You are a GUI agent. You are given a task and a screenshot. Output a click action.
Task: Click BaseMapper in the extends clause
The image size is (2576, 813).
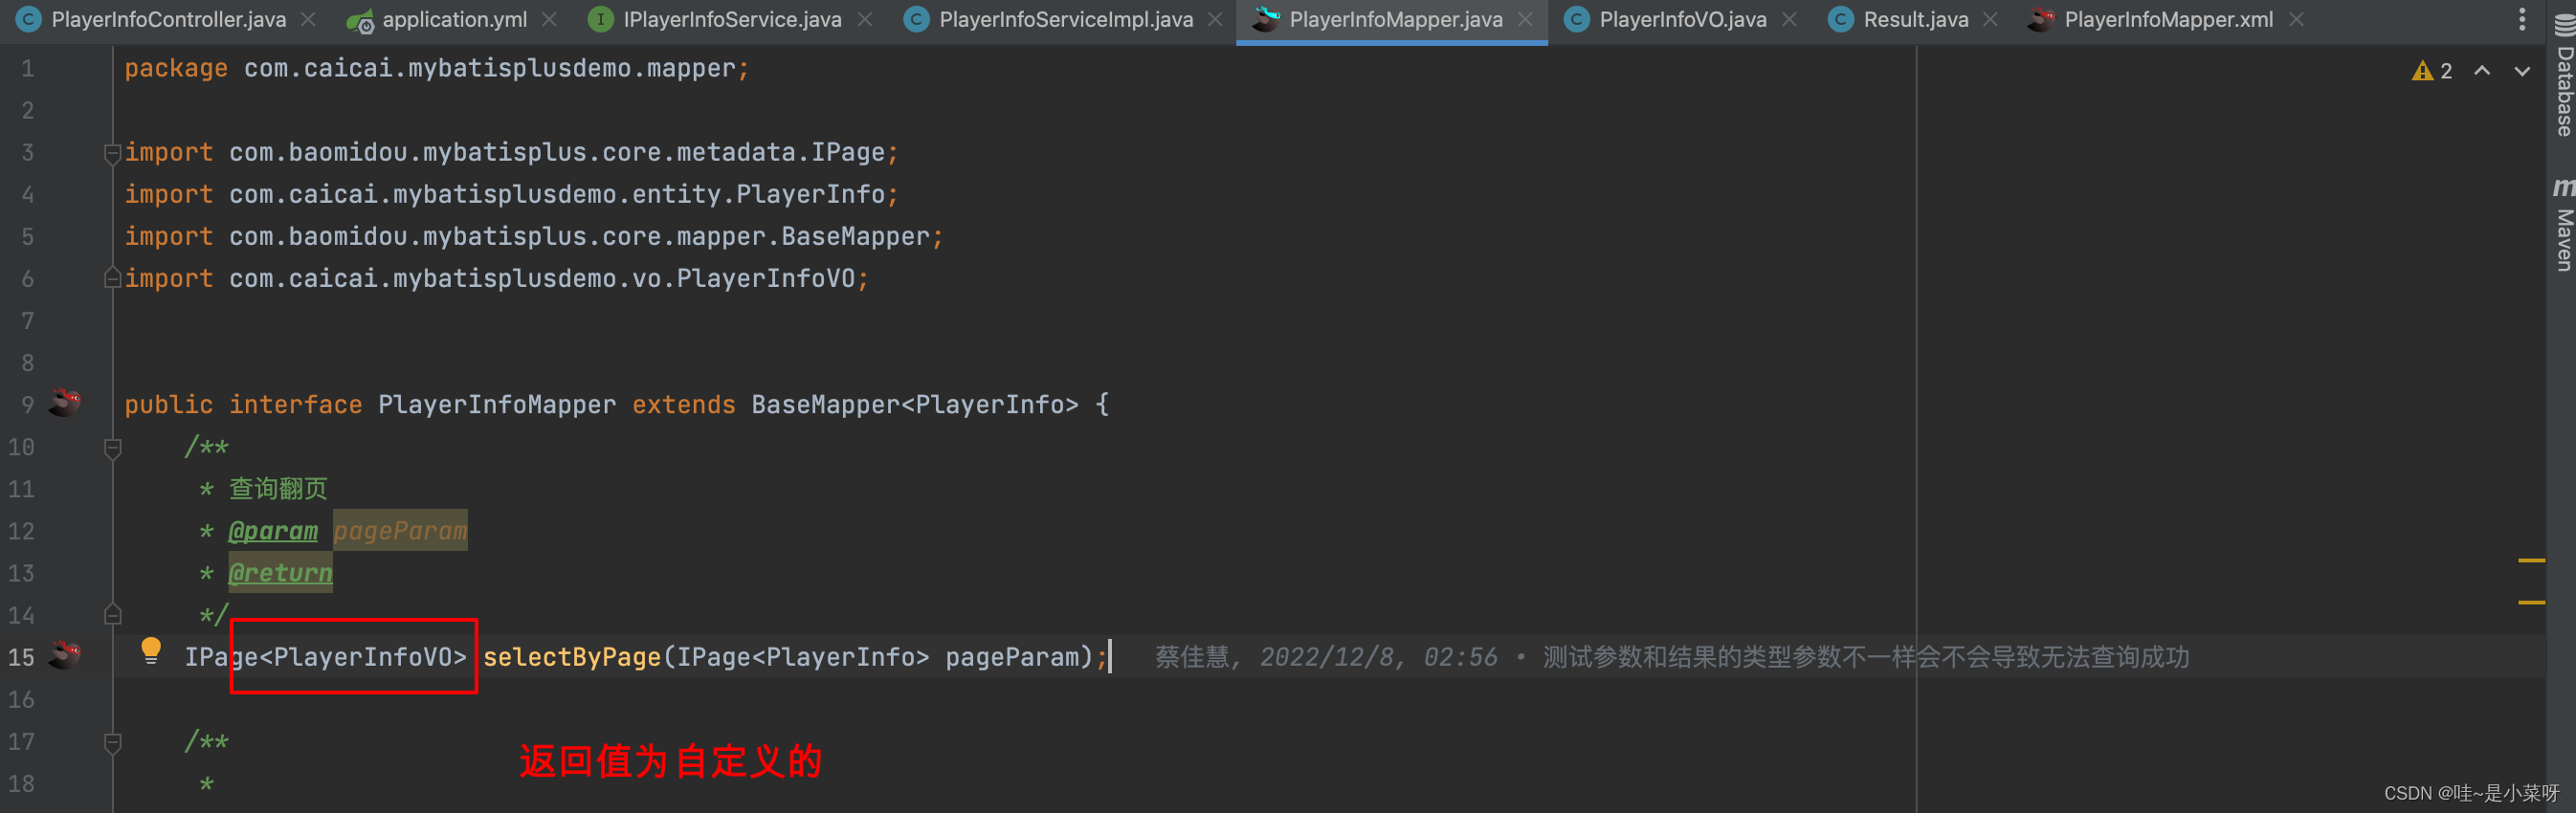[x=826, y=405]
